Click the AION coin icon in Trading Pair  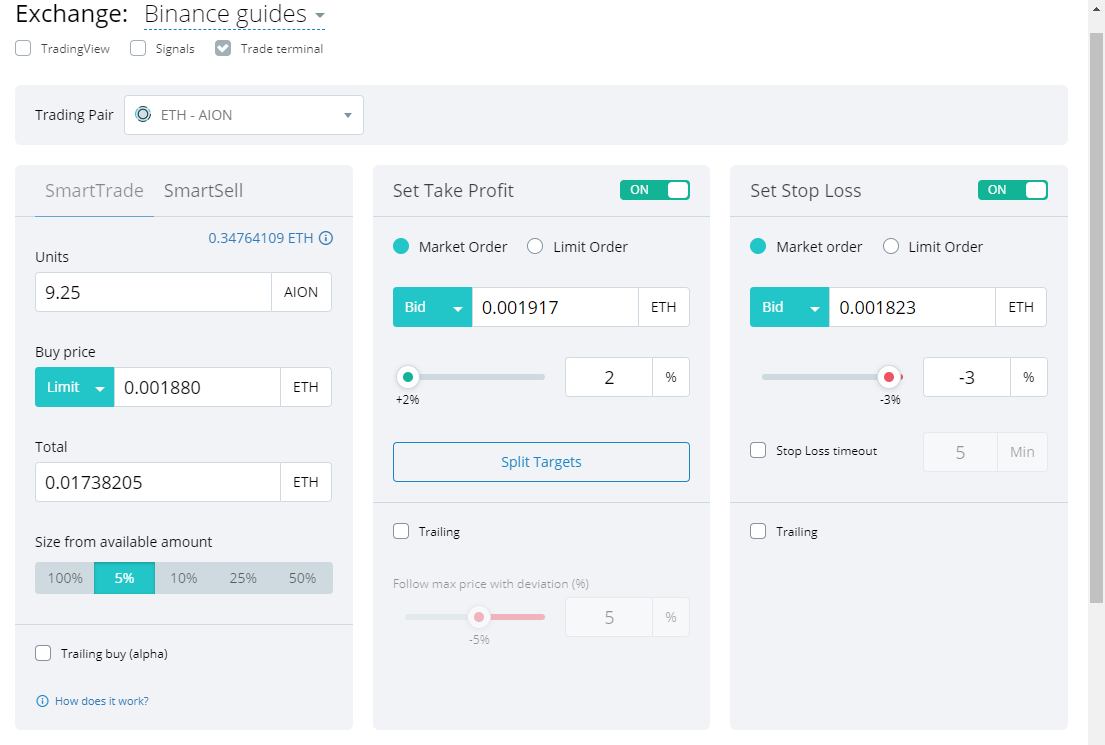(143, 115)
